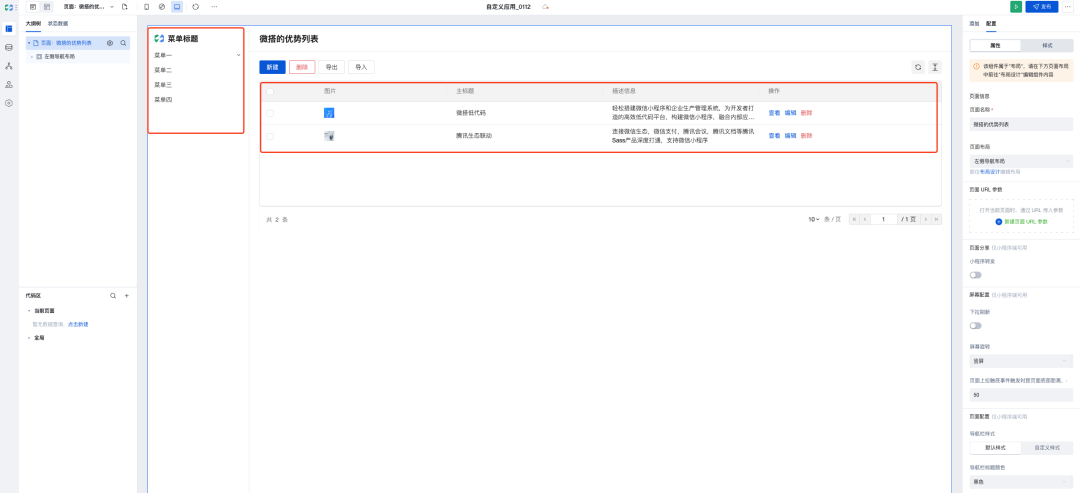Click the 导出 button
The height and width of the screenshot is (493, 1080).
[331, 67]
